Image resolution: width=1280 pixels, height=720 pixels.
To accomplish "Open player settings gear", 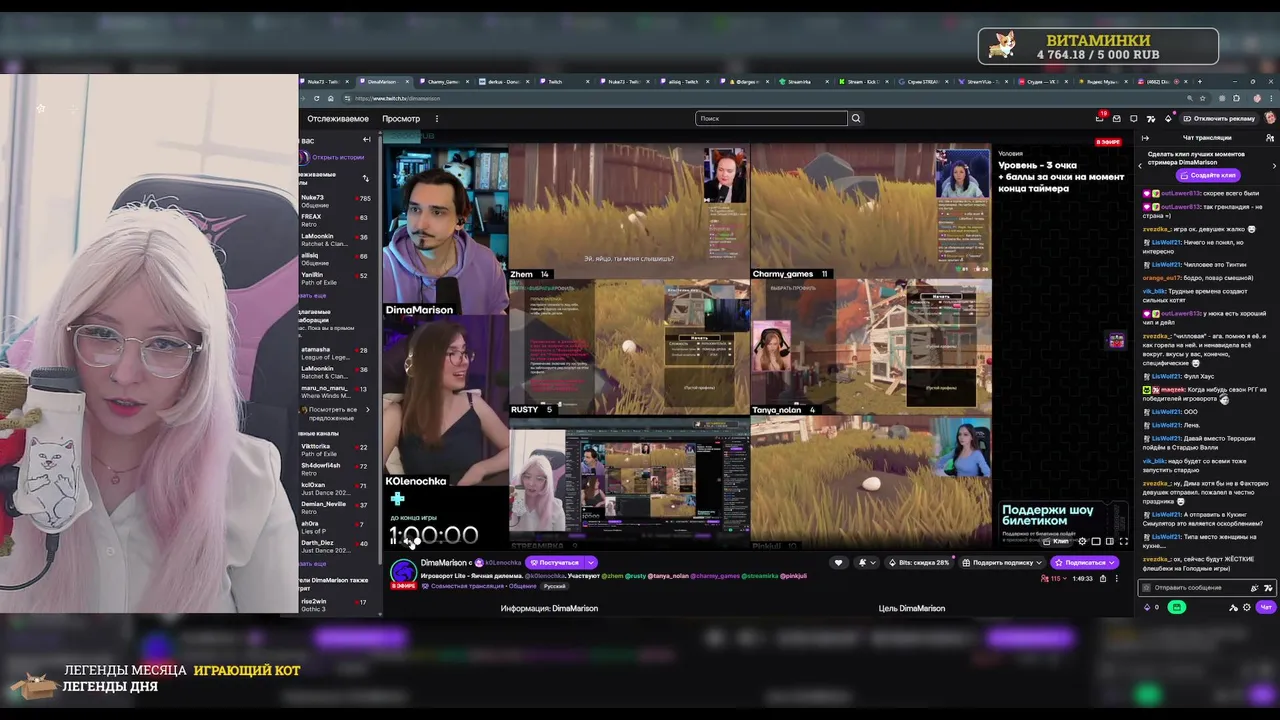I will tap(1082, 541).
